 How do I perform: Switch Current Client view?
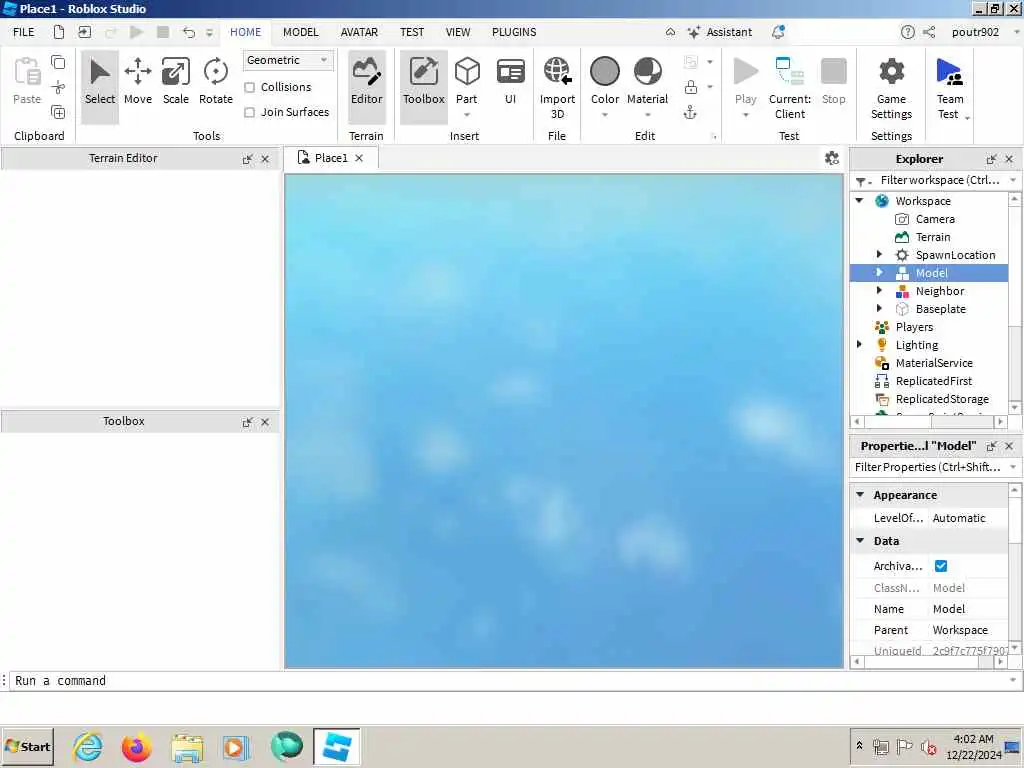click(790, 88)
